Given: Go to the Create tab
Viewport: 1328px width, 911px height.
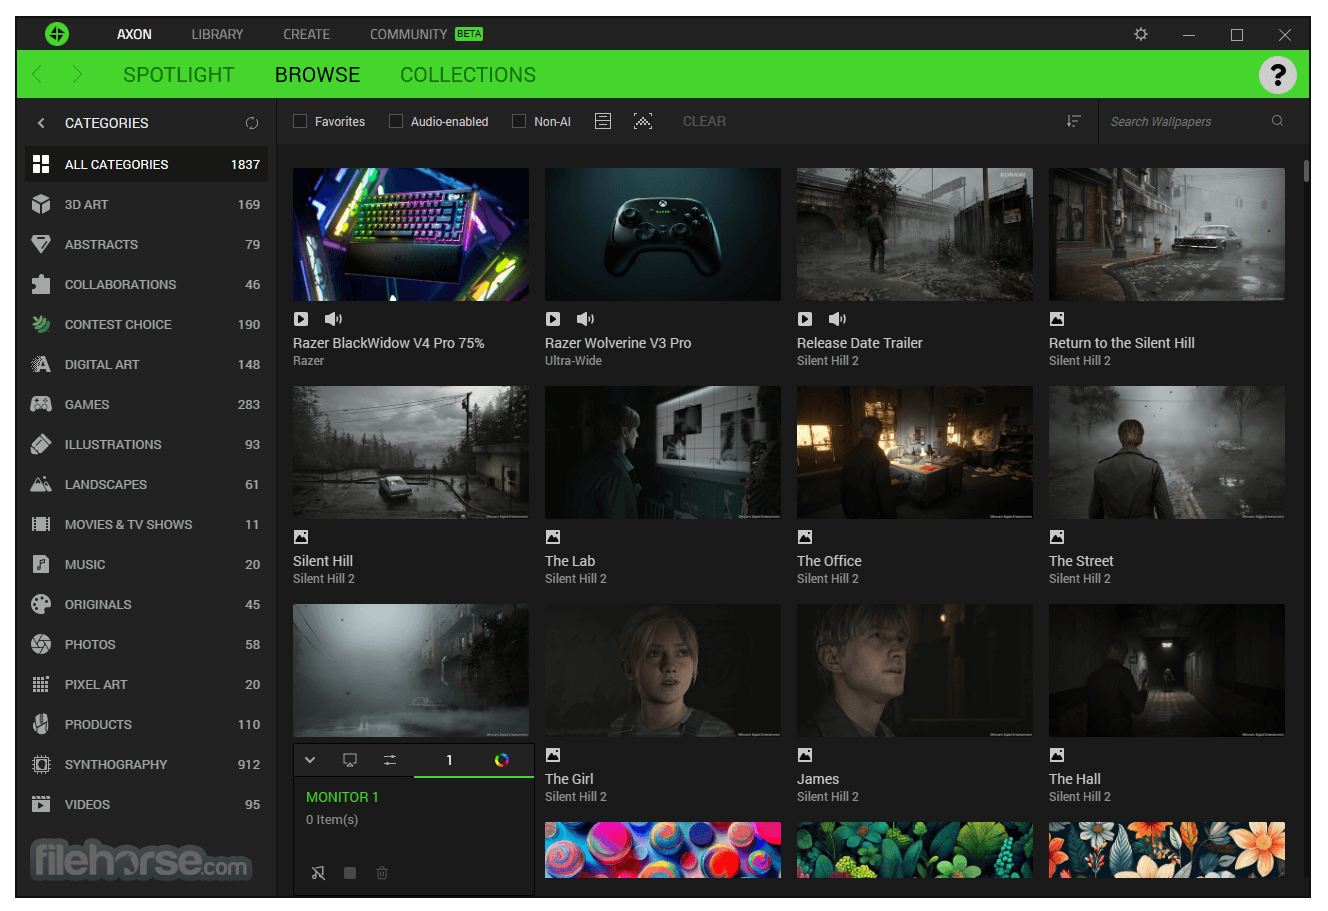Looking at the screenshot, I should 306,34.
